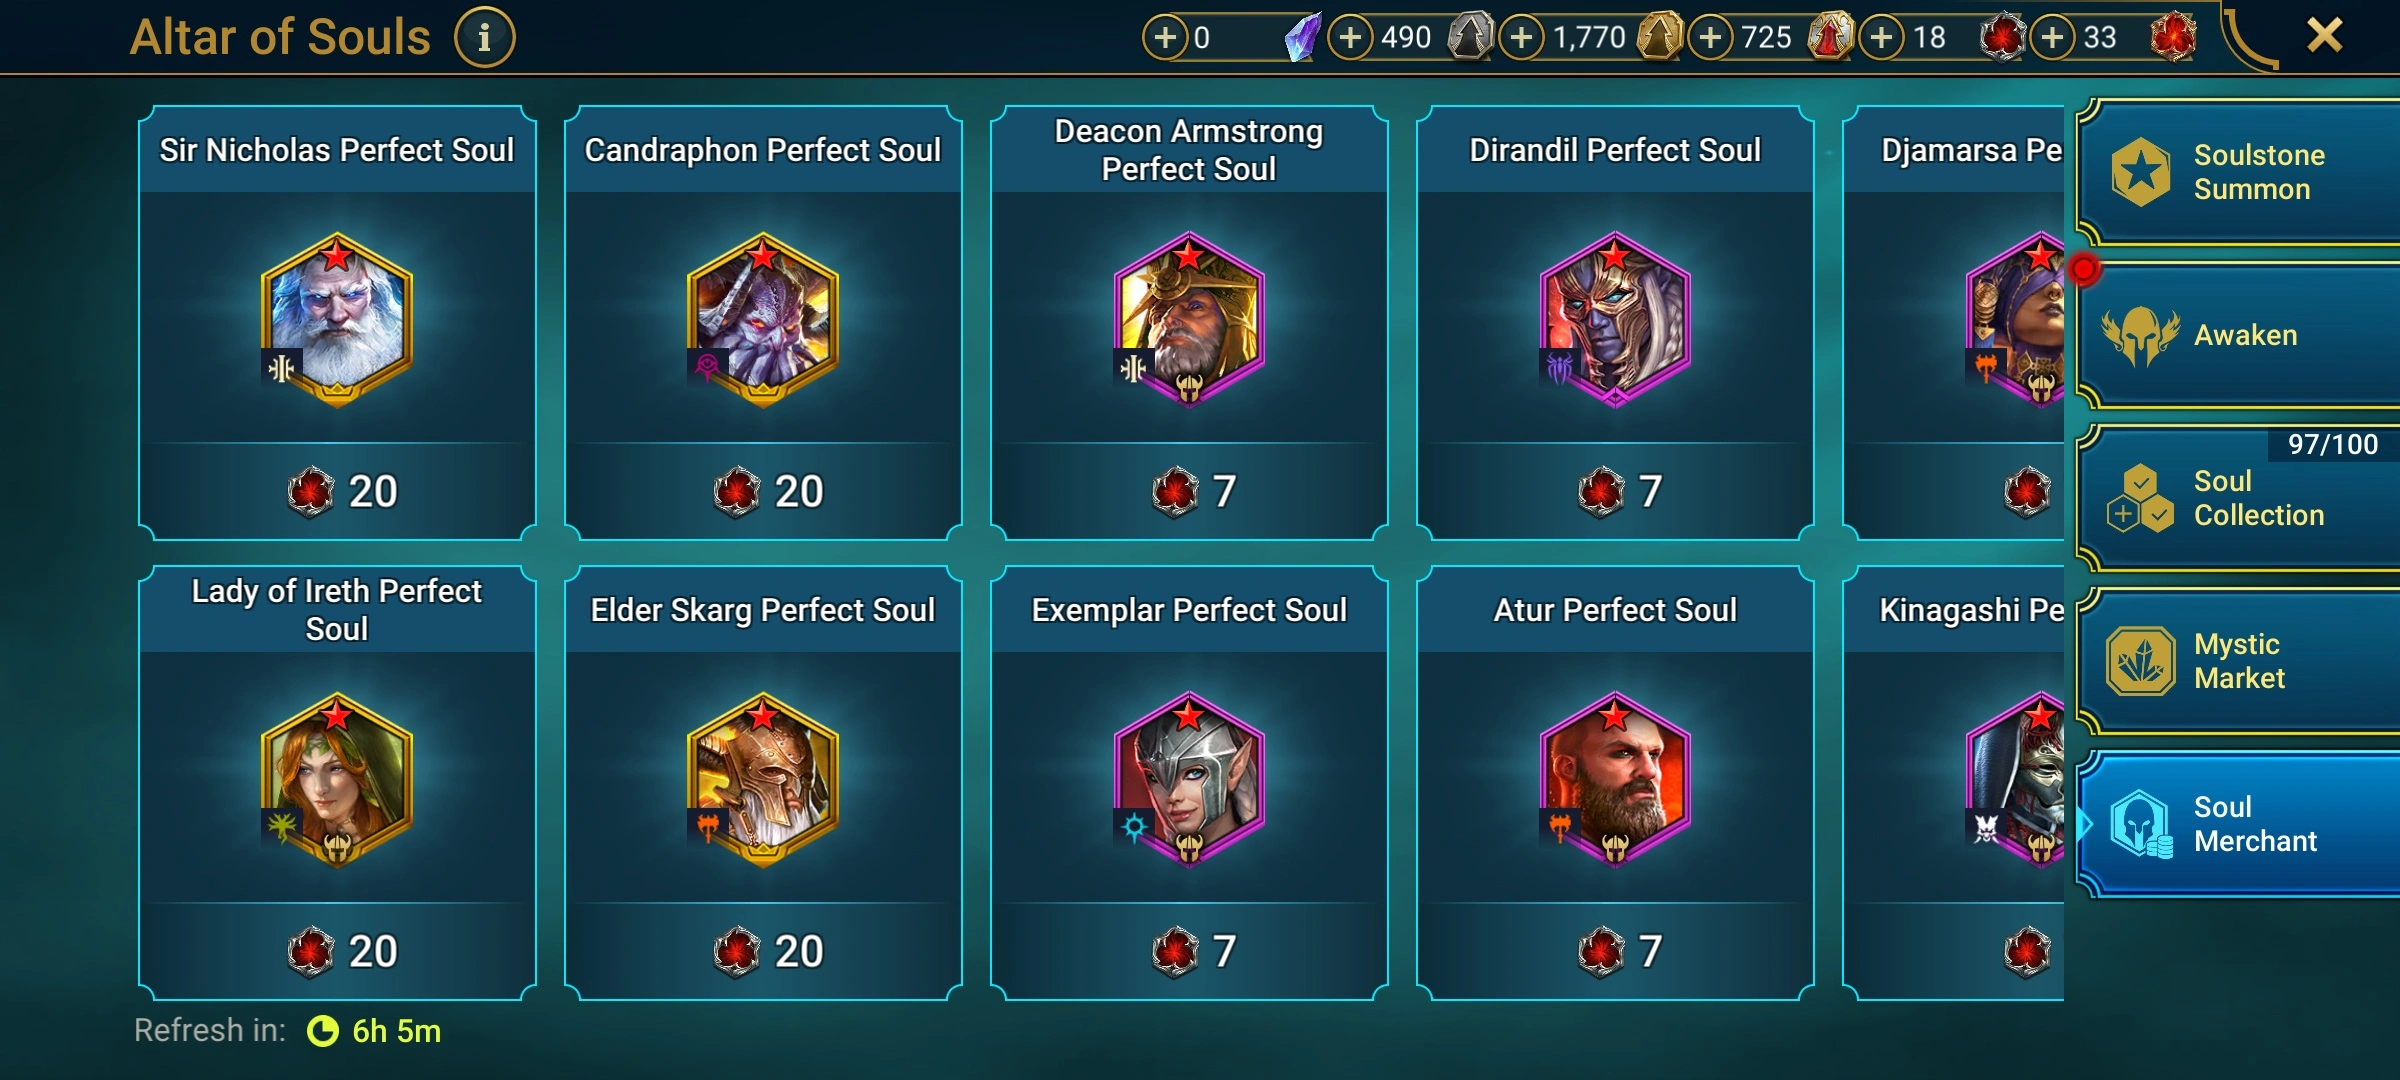This screenshot has height=1080, width=2400.
Task: Add more of the currency showing 725
Action: click(x=1711, y=38)
